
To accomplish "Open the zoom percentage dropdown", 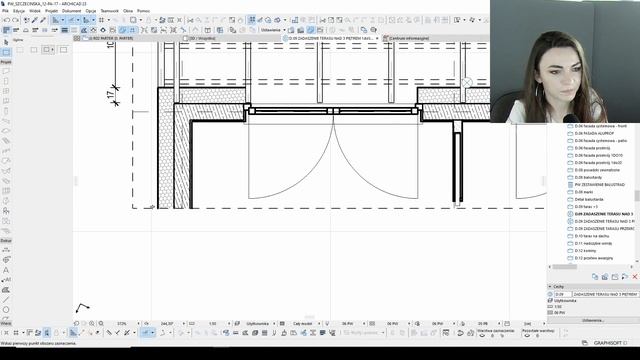I will [x=138, y=323].
